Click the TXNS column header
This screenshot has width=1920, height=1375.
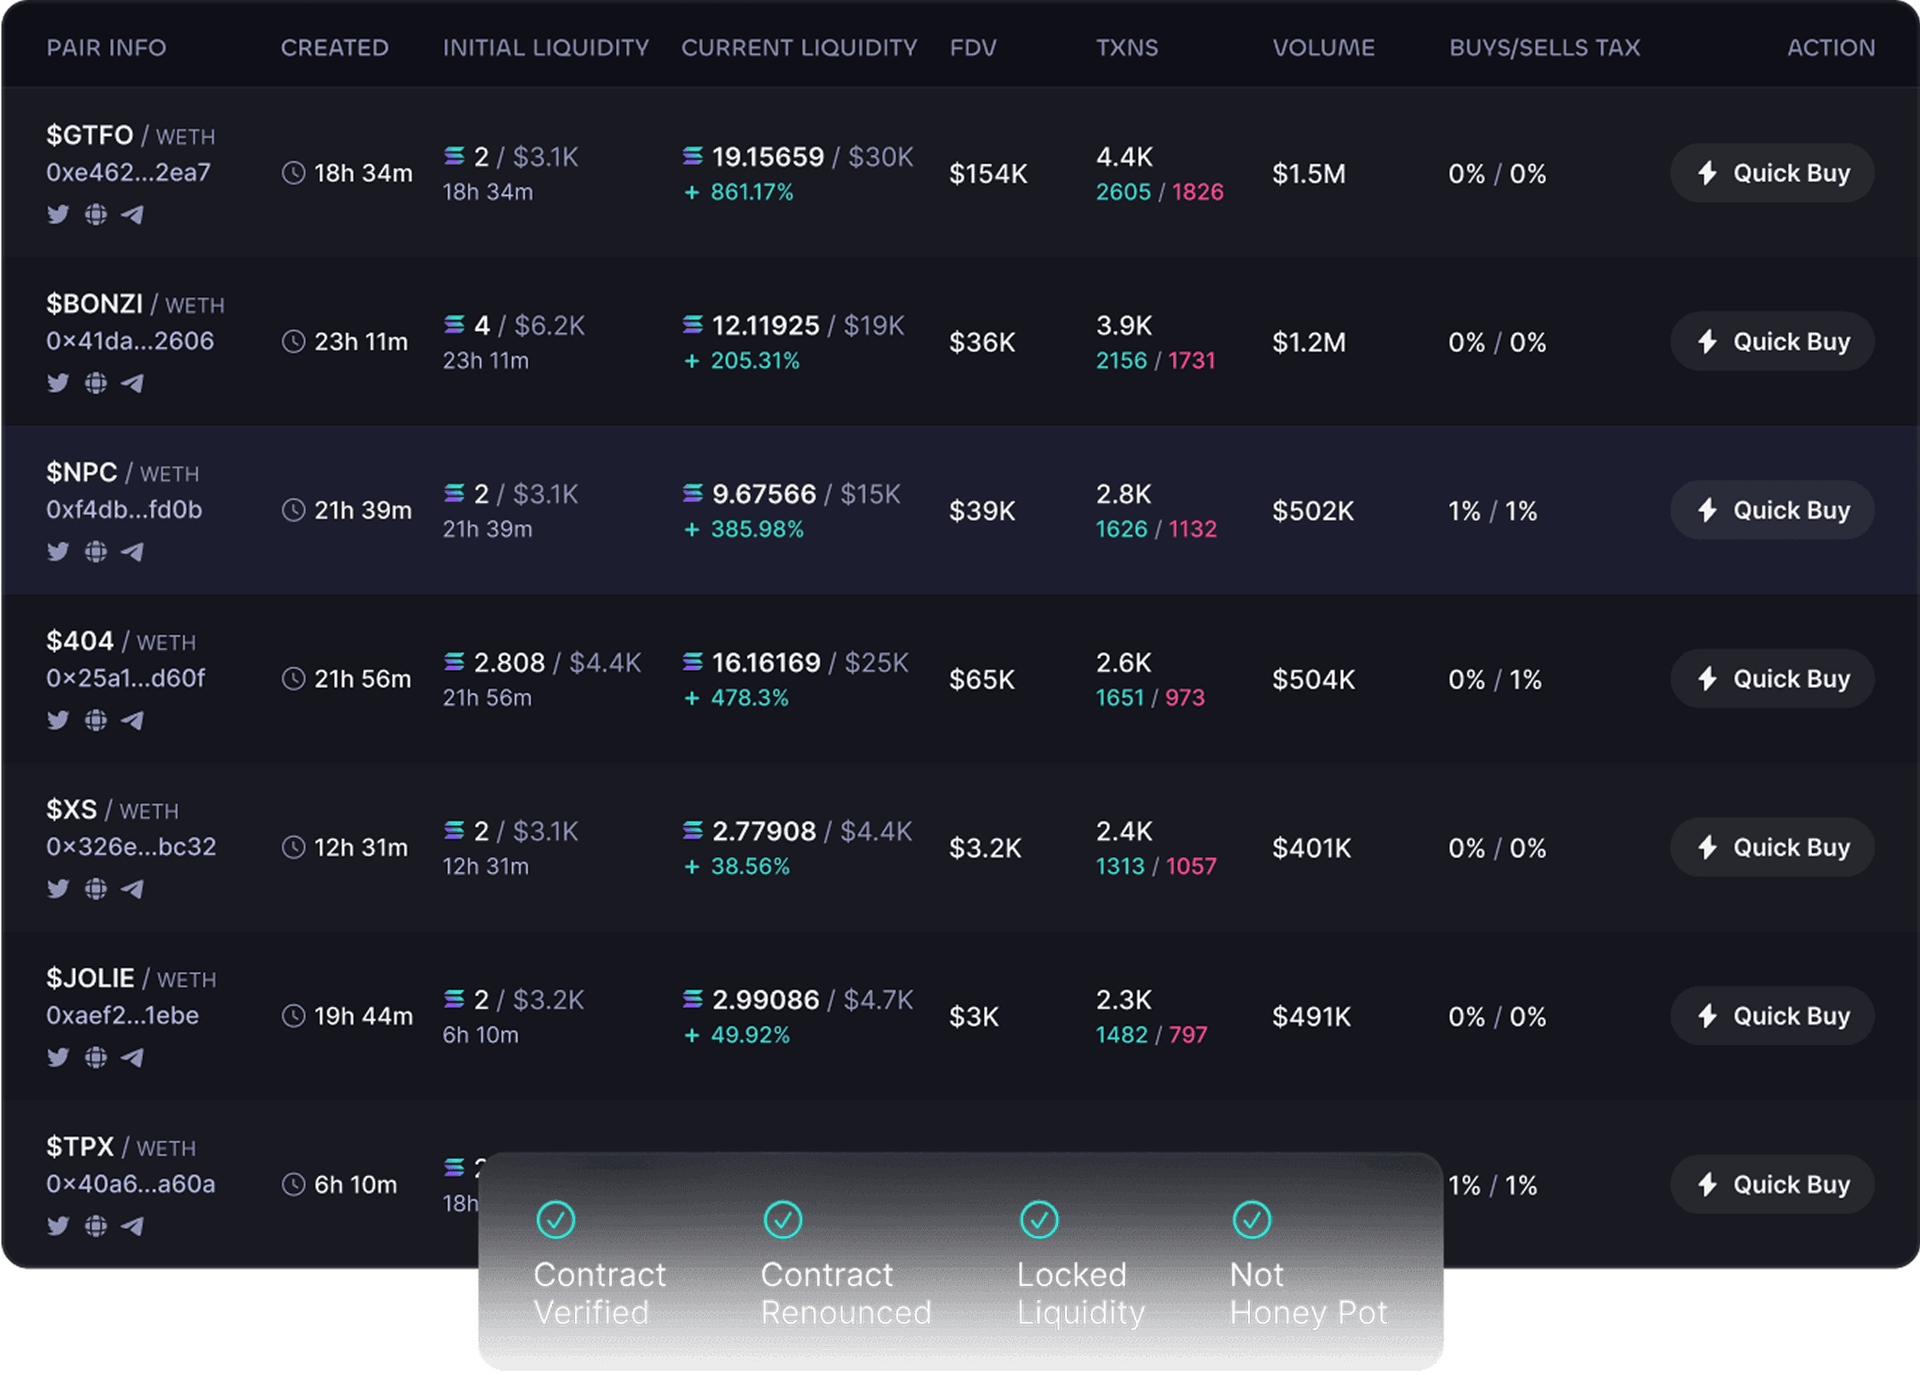click(1126, 48)
